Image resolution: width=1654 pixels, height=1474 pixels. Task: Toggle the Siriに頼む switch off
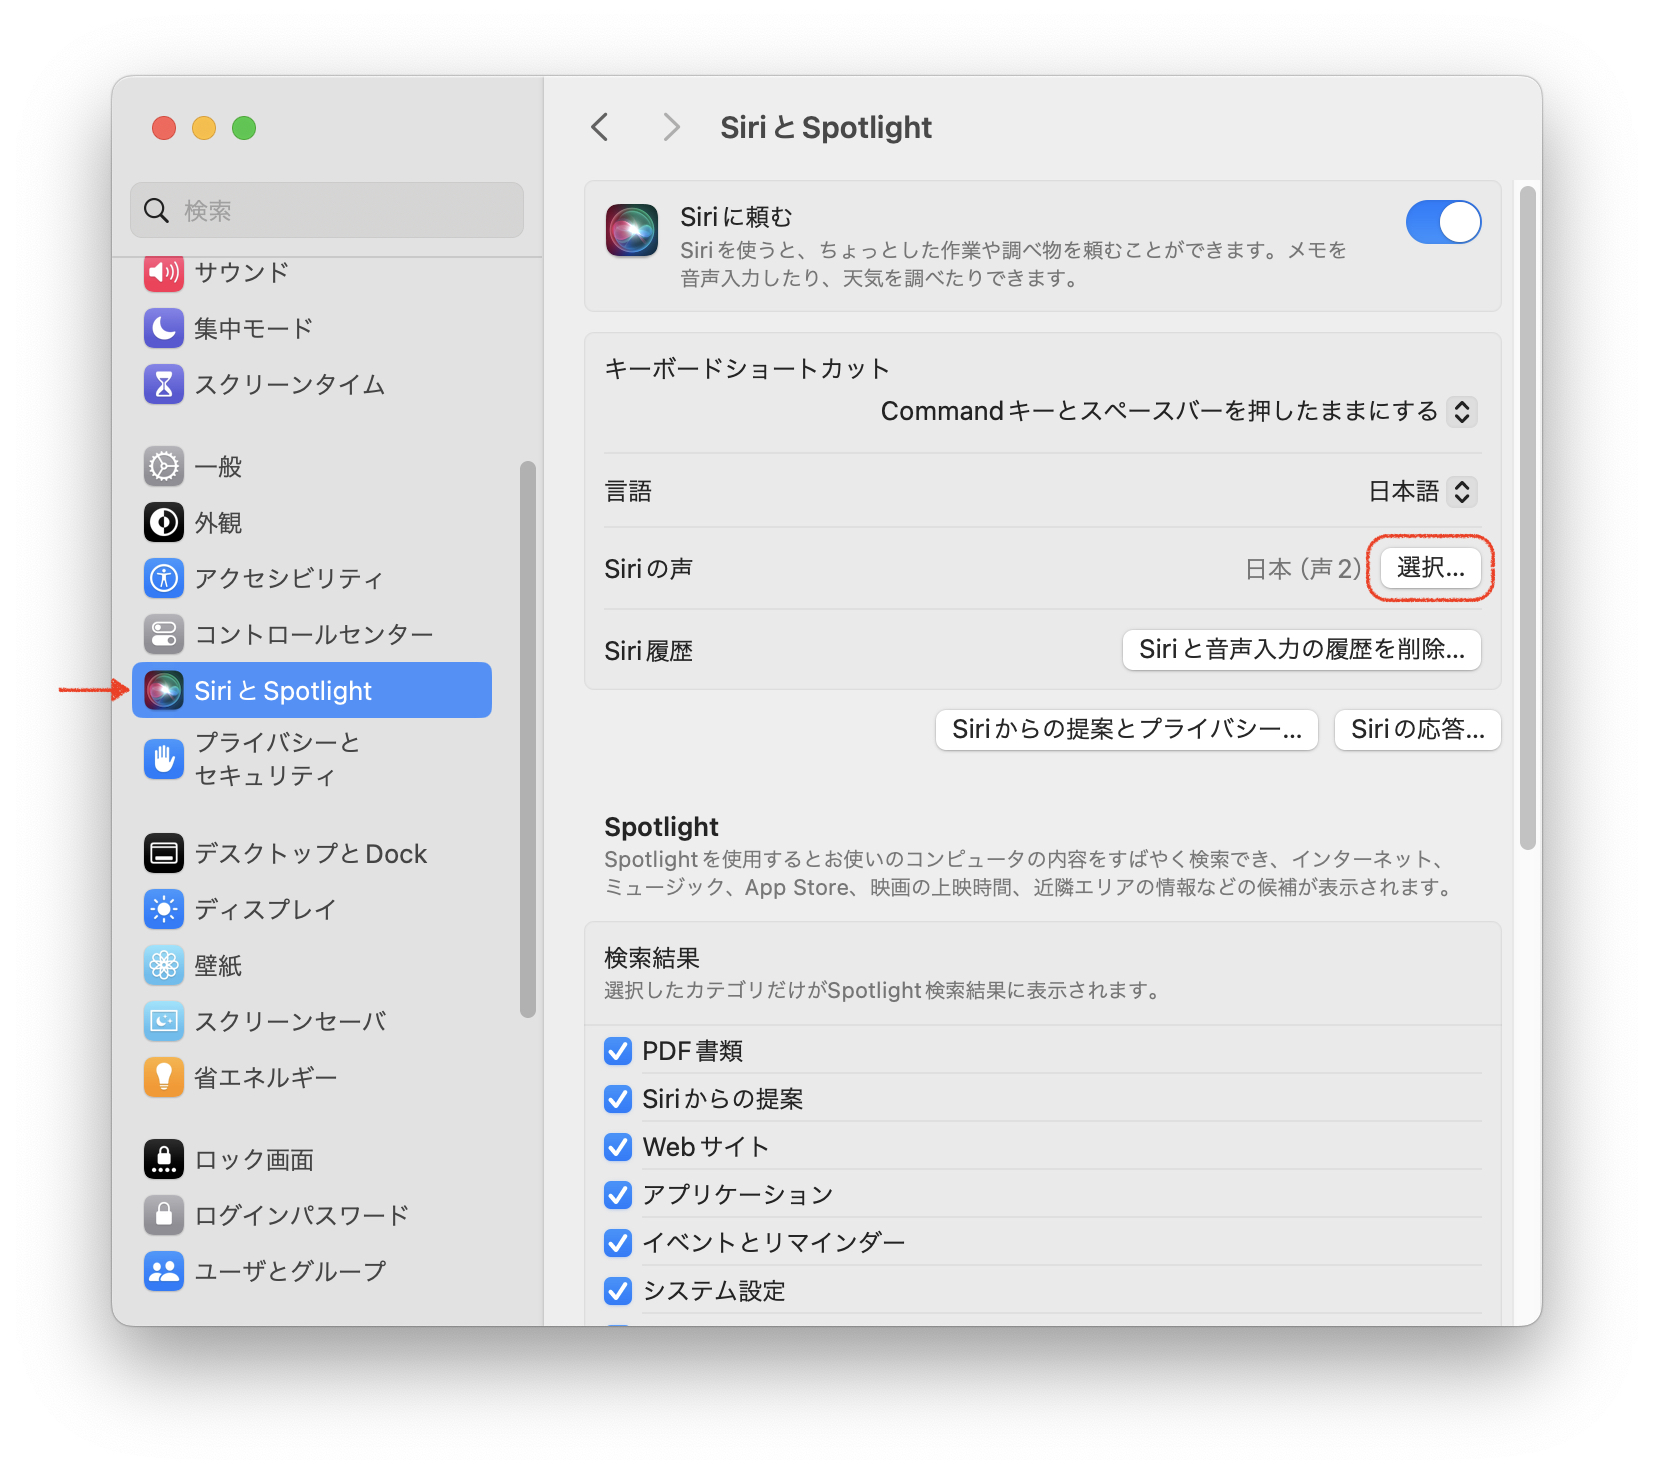click(x=1443, y=222)
